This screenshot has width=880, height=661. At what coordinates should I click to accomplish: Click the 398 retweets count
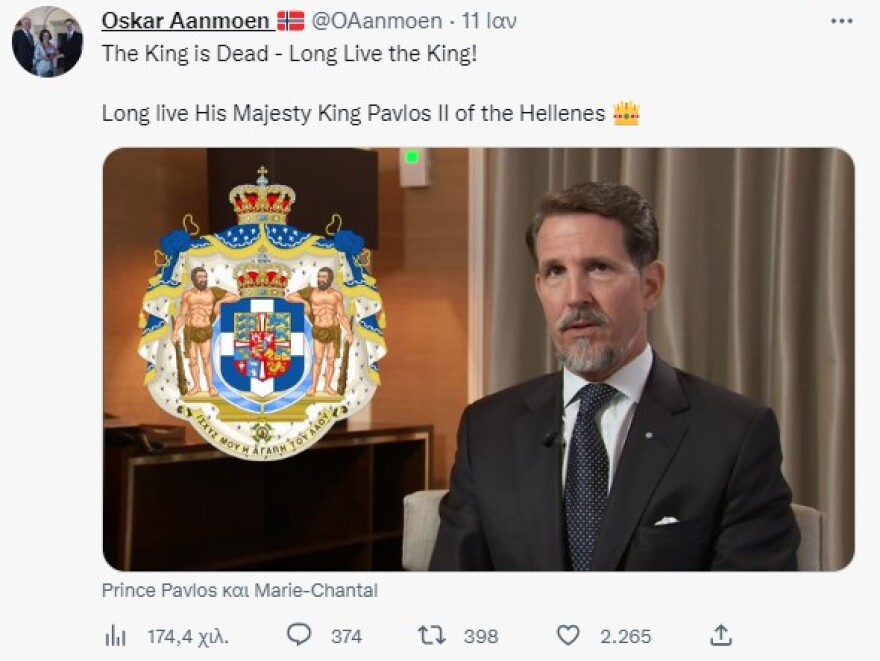click(x=480, y=636)
